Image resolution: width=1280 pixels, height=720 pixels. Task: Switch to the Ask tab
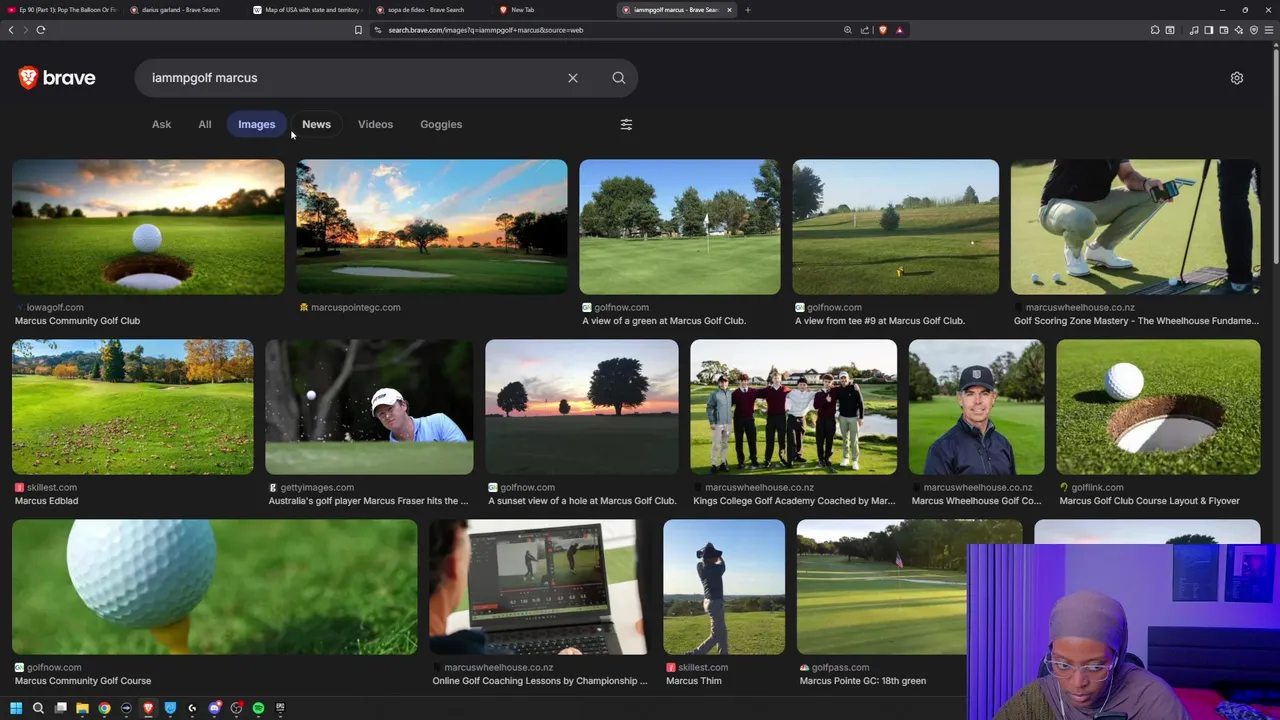[161, 124]
